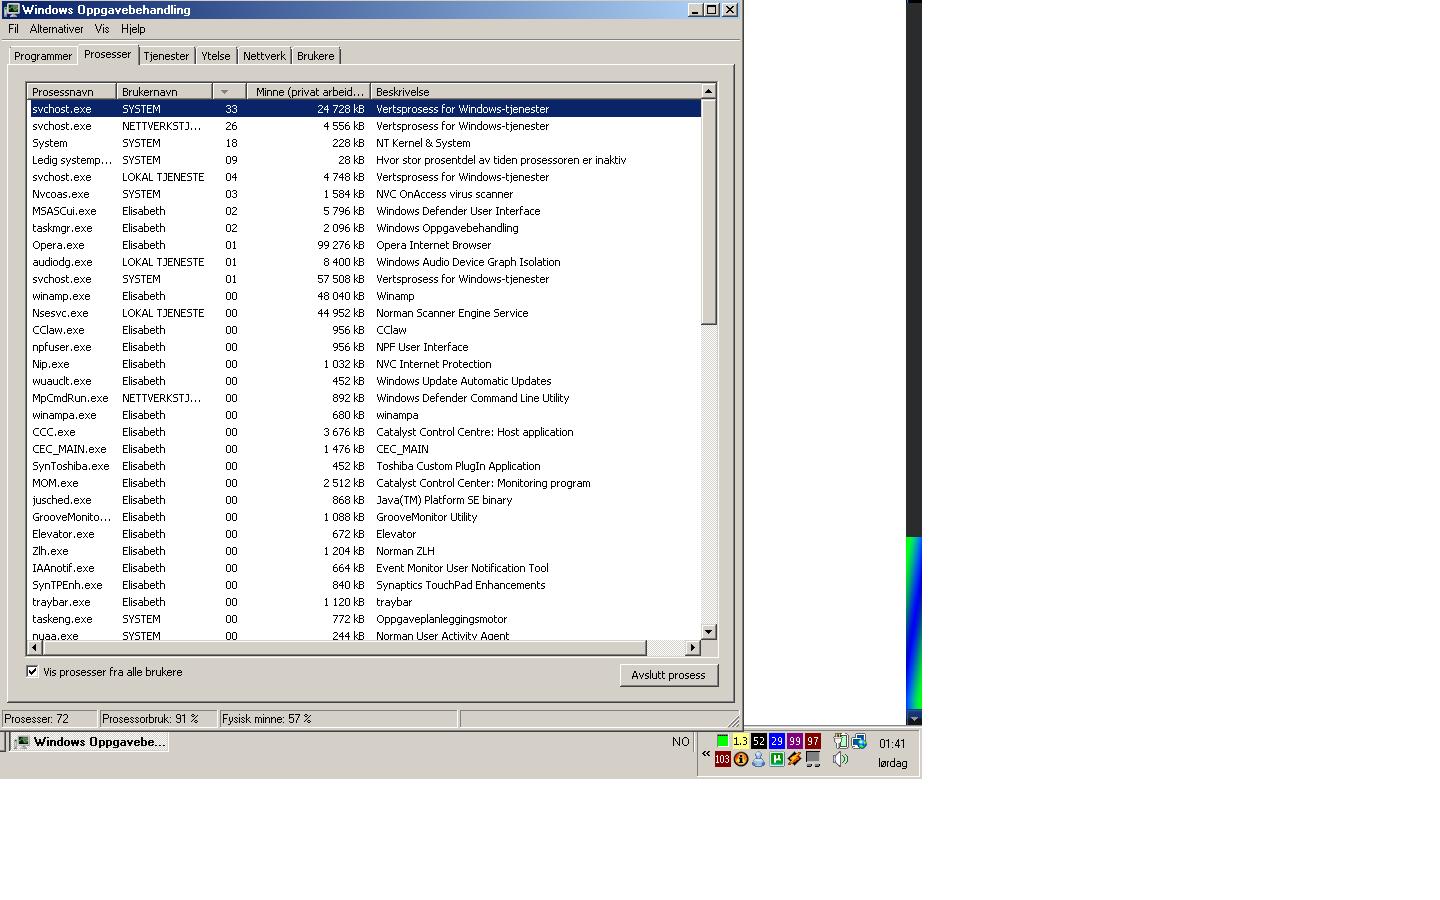Select the taskeng.exe process row
Viewport: 1440px width, 900px height.
(364, 619)
